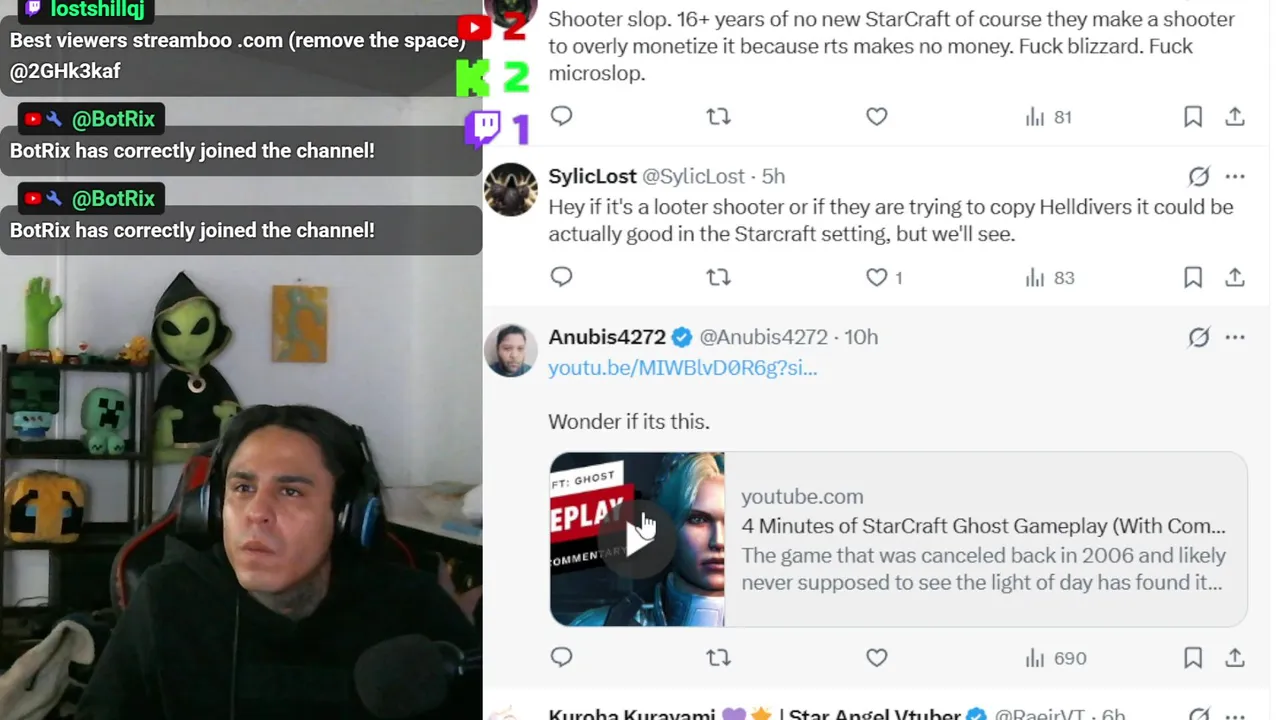Reply to SylicLost's tweet
The width and height of the screenshot is (1280, 720).
(x=562, y=277)
